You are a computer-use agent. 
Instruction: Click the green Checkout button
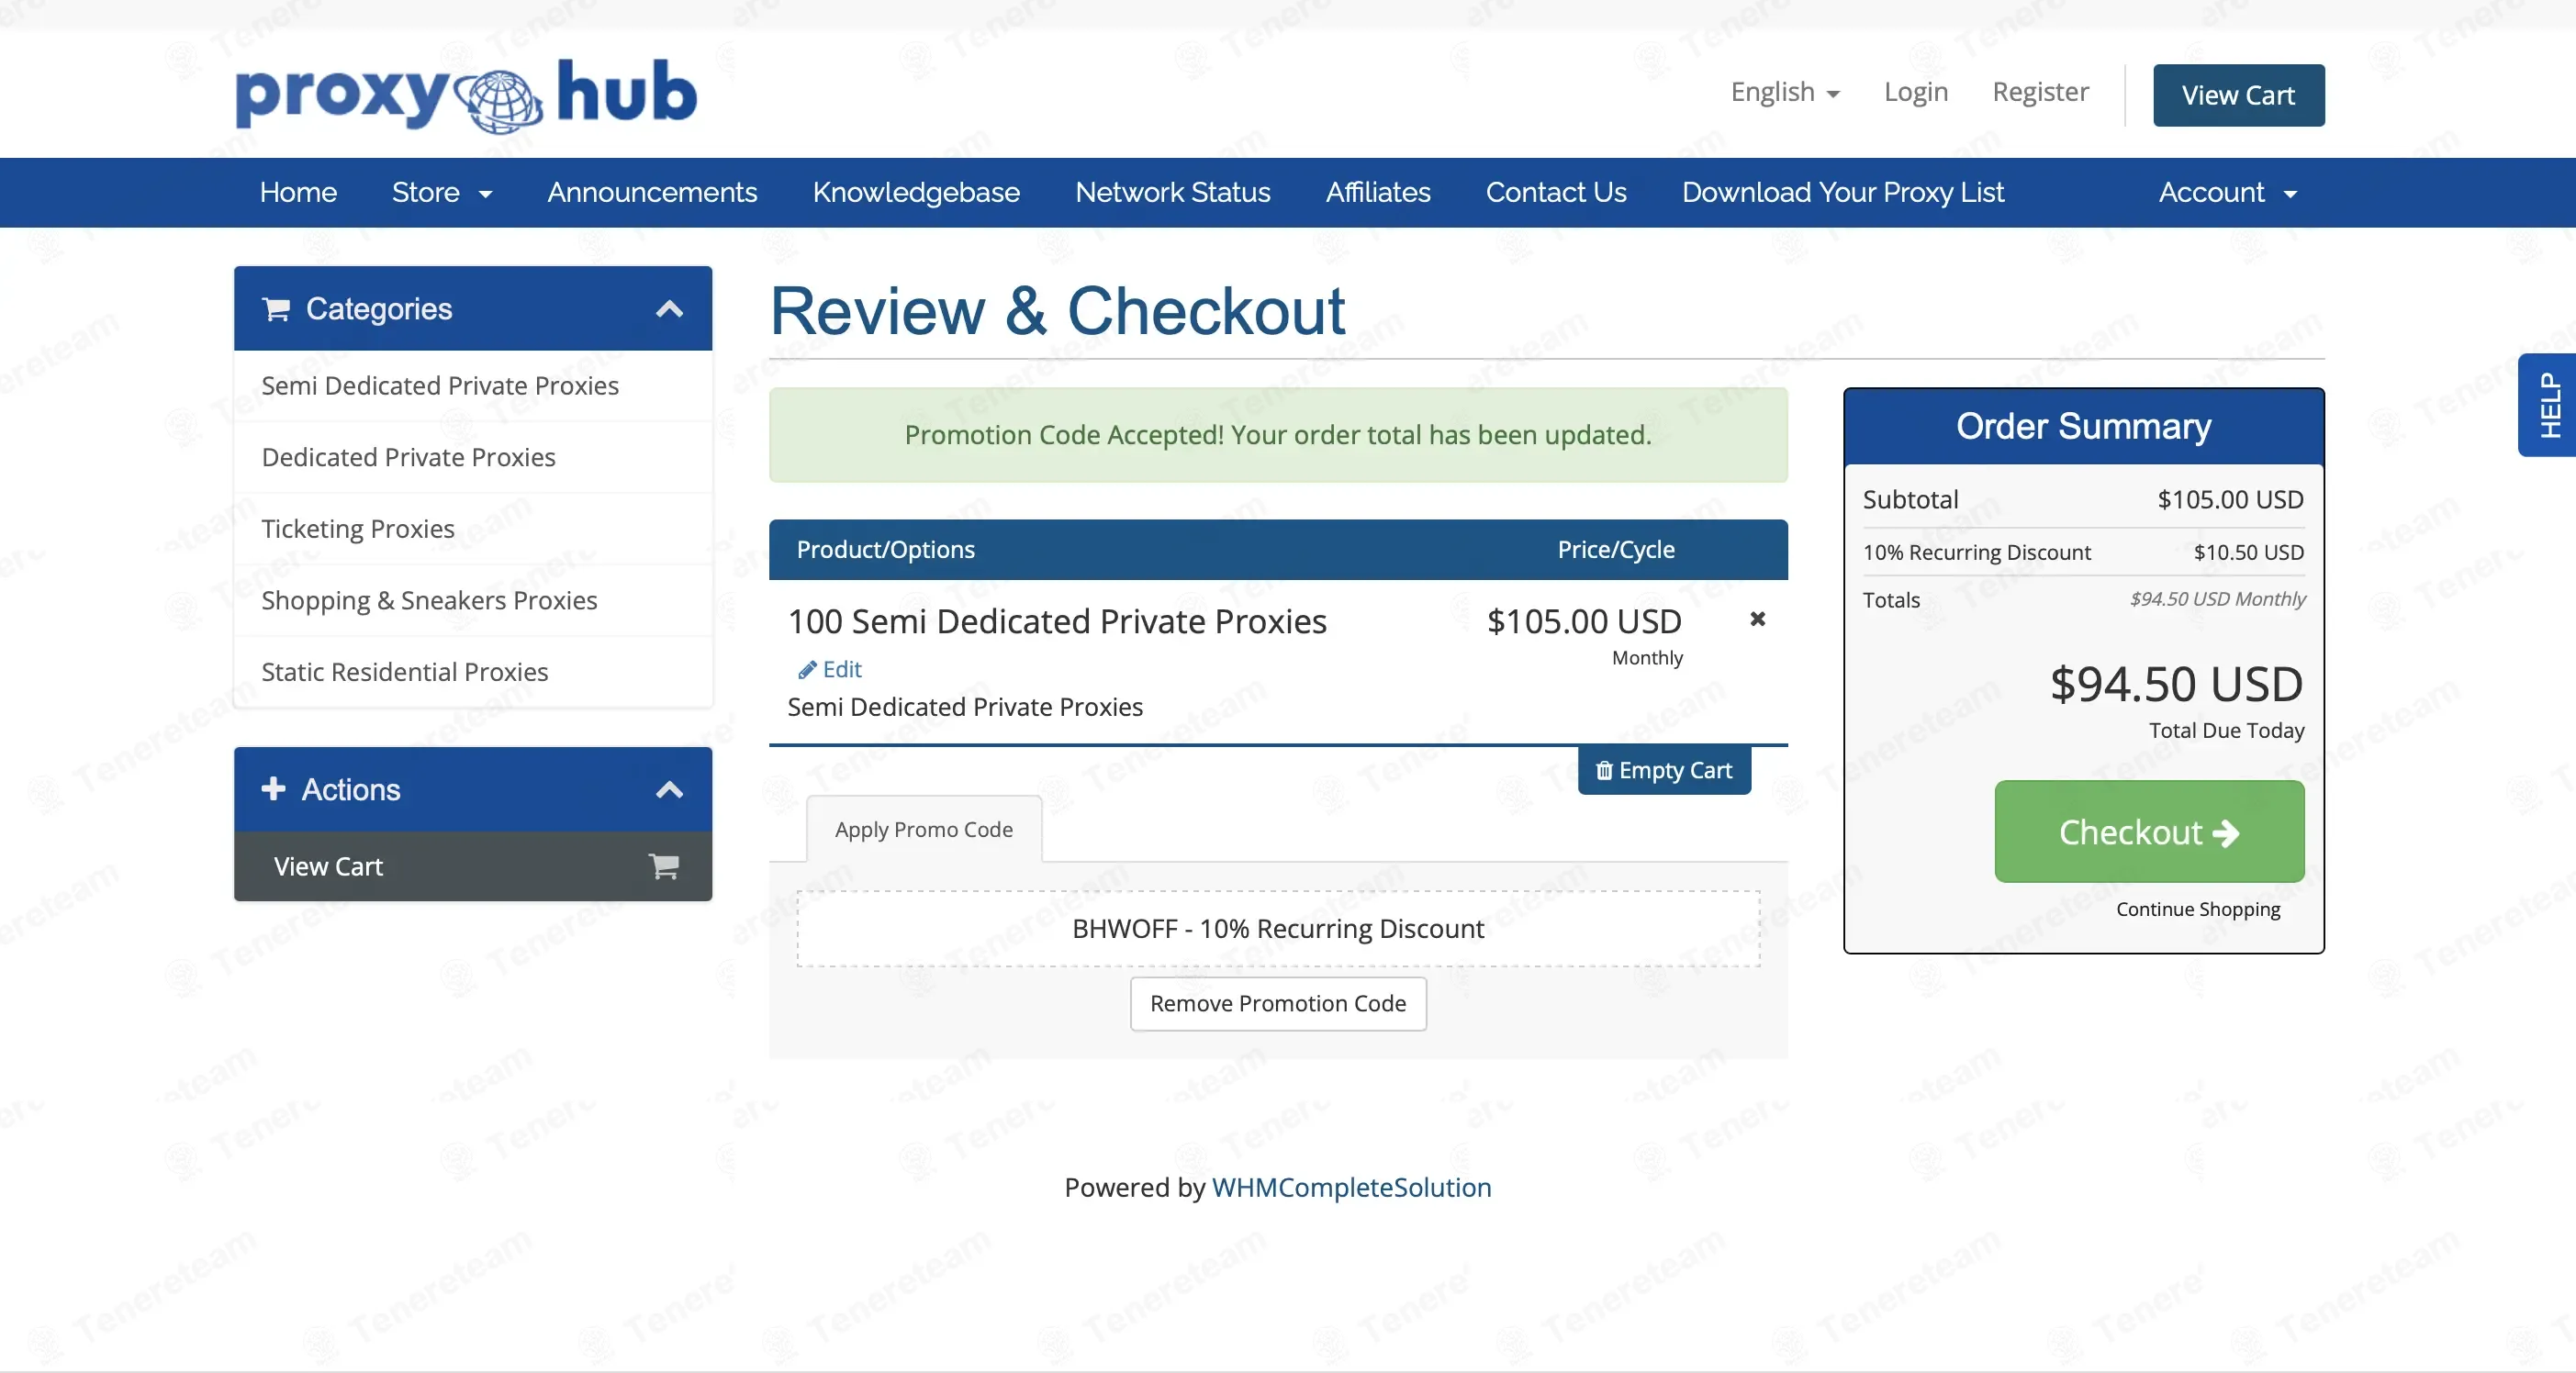[2149, 831]
